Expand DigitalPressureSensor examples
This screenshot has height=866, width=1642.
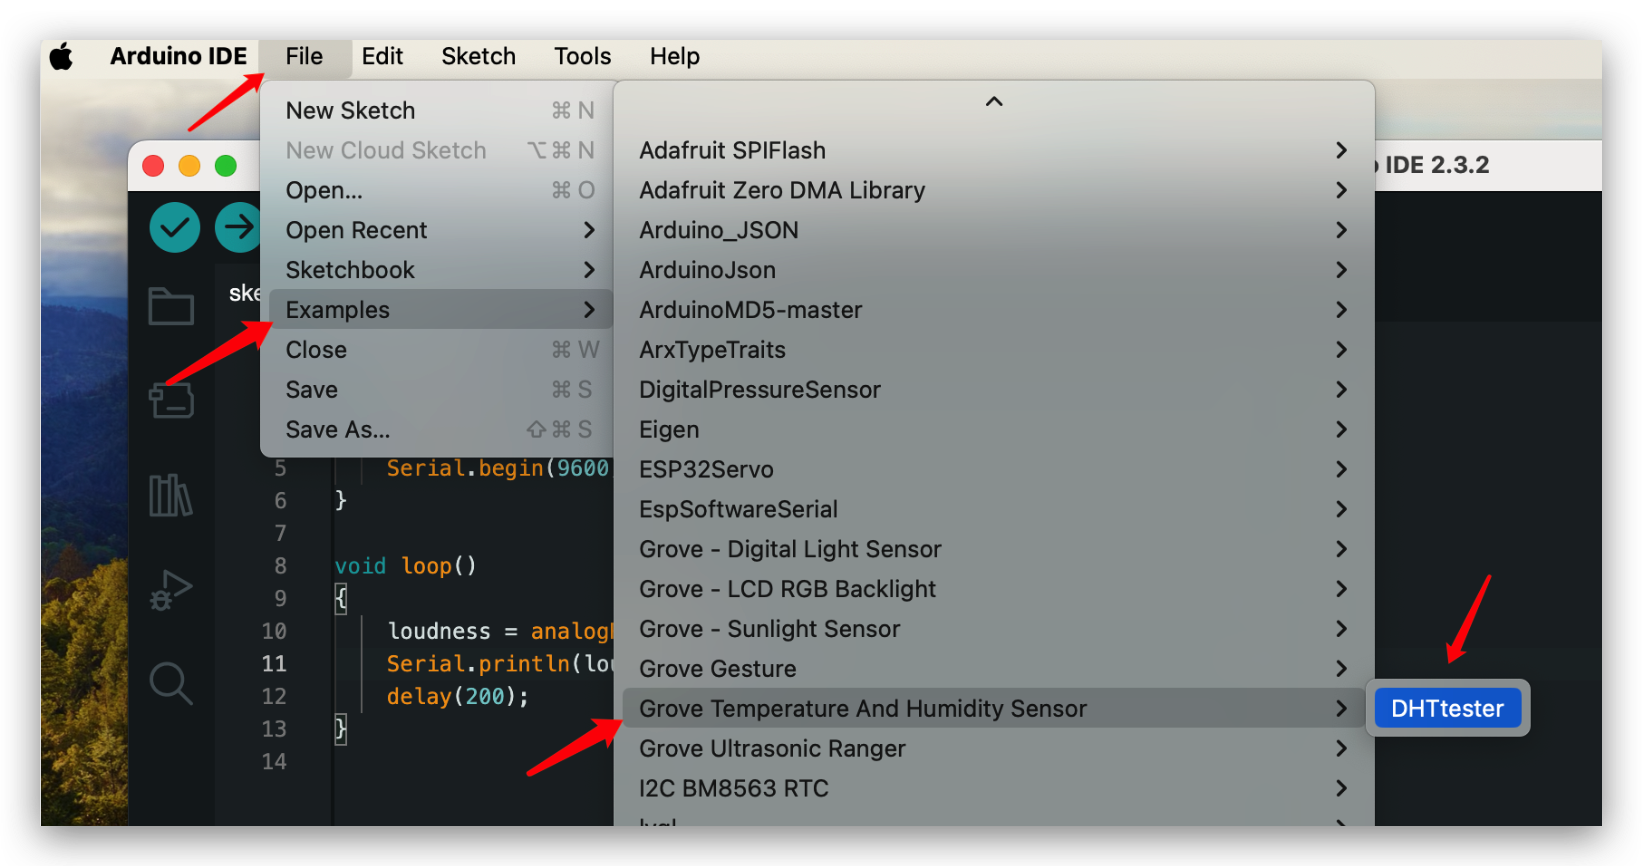tap(994, 390)
